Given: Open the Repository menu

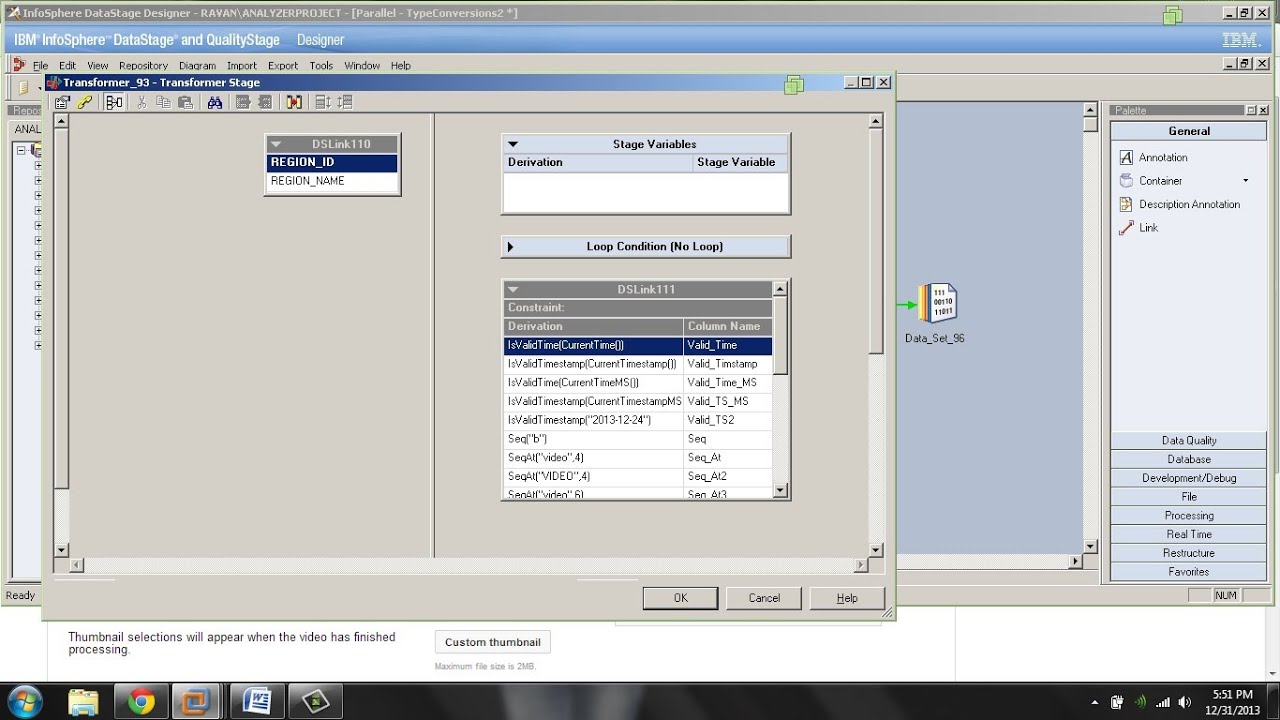Looking at the screenshot, I should tap(143, 66).
